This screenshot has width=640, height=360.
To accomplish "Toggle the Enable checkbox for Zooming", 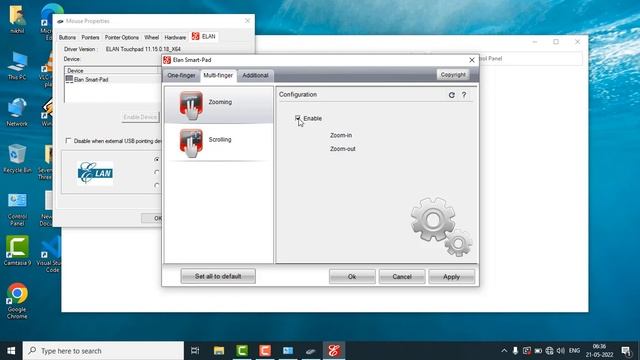I will tap(298, 118).
